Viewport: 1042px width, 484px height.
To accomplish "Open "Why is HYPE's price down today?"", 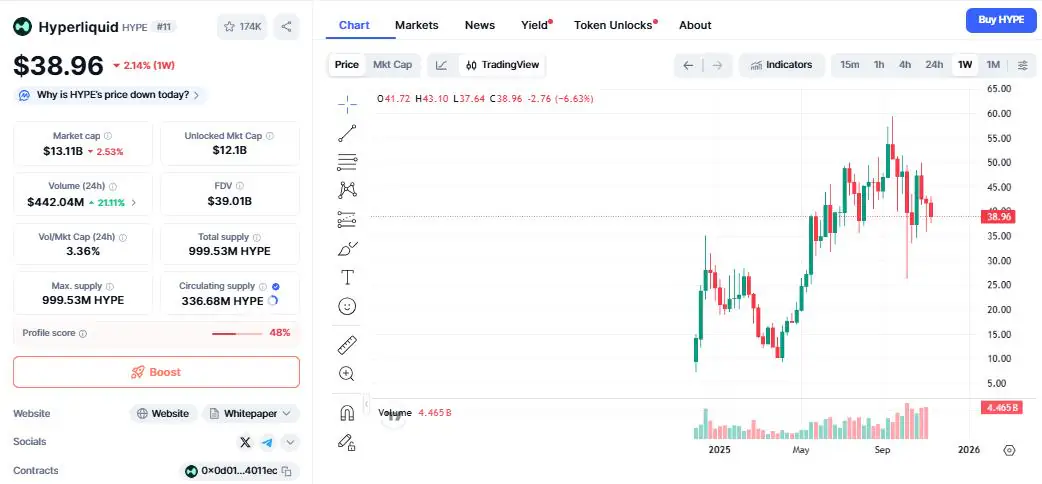I will 109,95.
